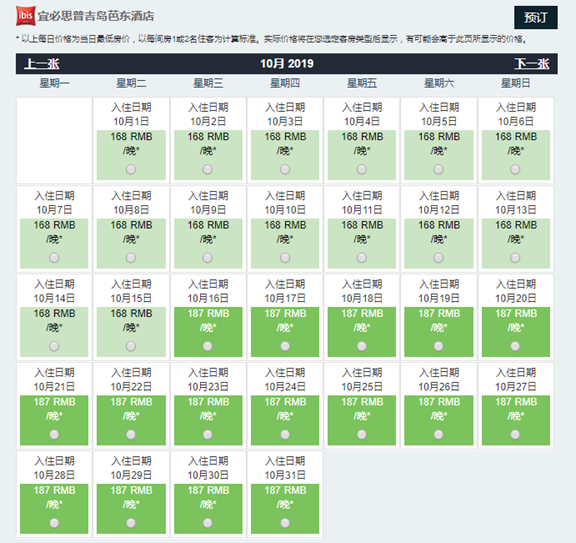The image size is (576, 543).
Task: Select the radio button for 10月10日
Action: click(285, 258)
